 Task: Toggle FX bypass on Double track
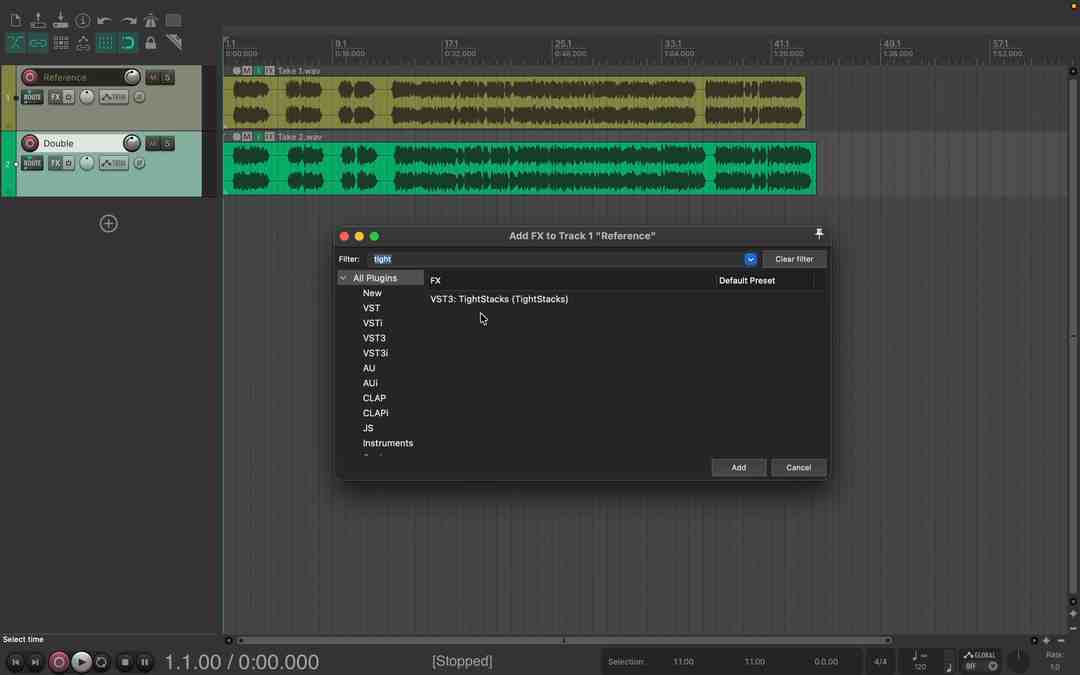point(69,163)
